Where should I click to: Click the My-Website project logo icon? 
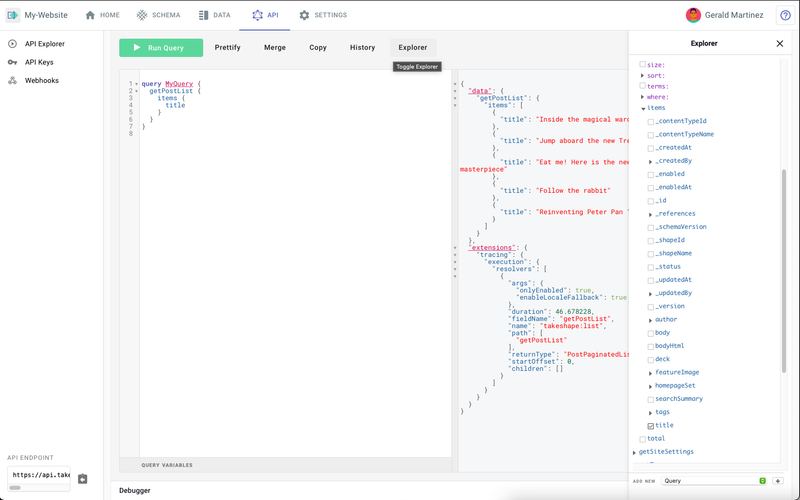tap(13, 15)
